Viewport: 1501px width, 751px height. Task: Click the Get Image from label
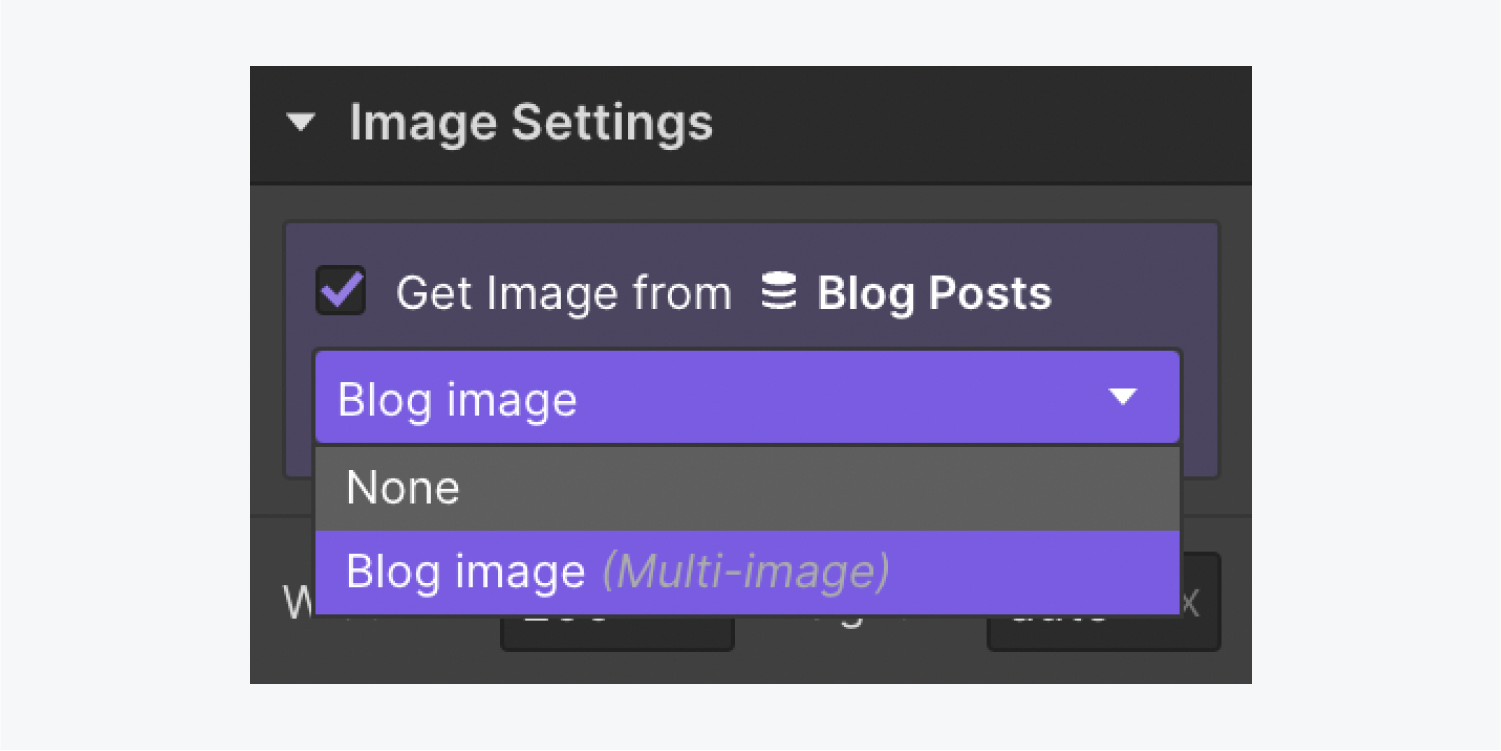click(564, 293)
